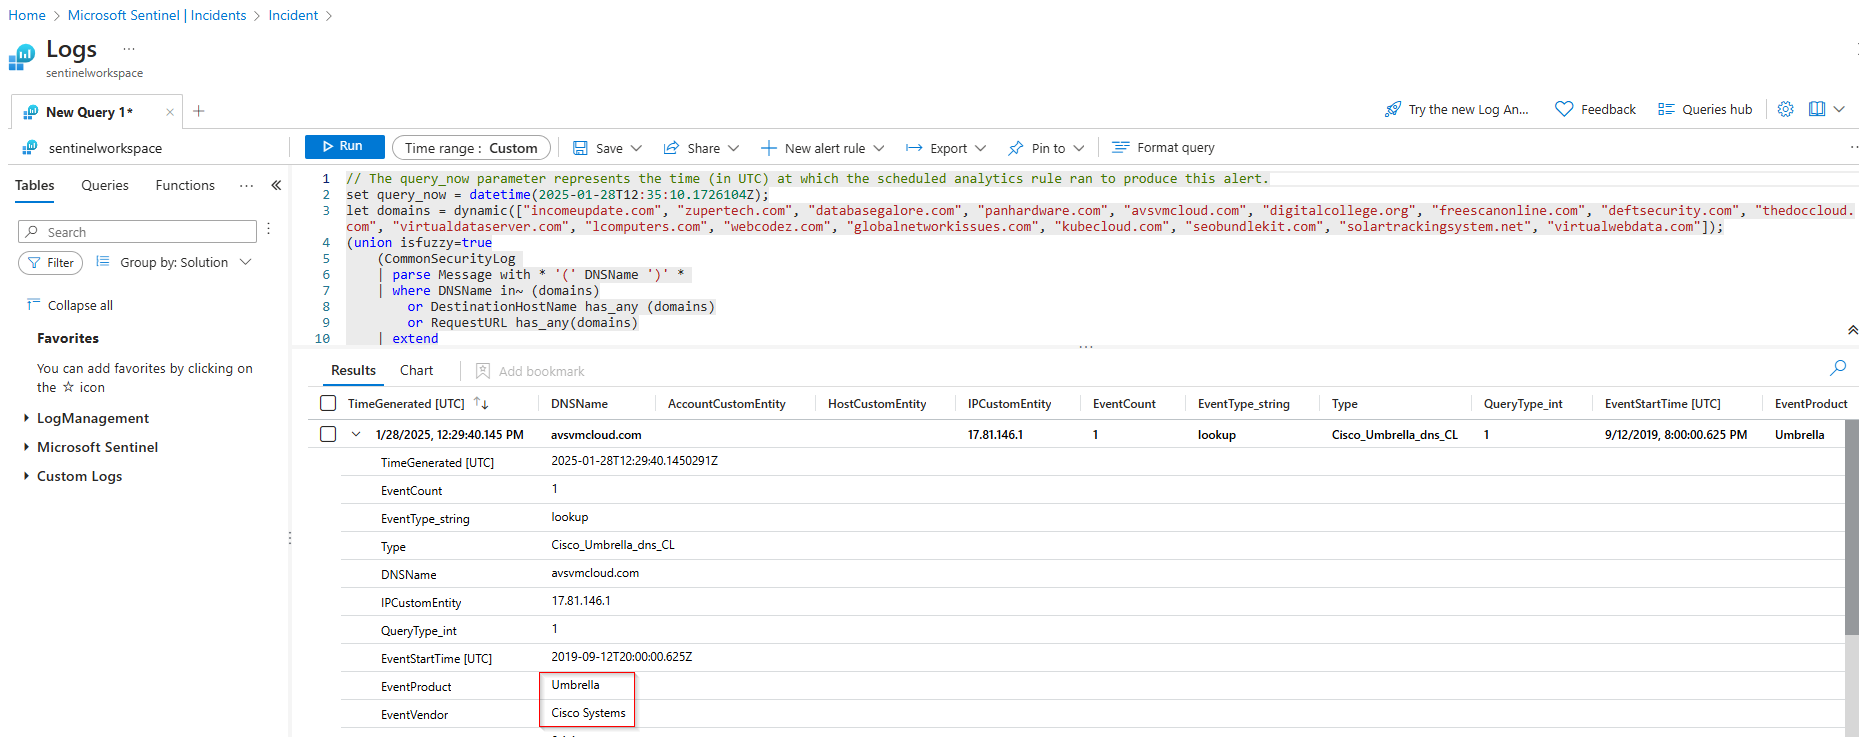Click the tables Search field

click(x=138, y=232)
